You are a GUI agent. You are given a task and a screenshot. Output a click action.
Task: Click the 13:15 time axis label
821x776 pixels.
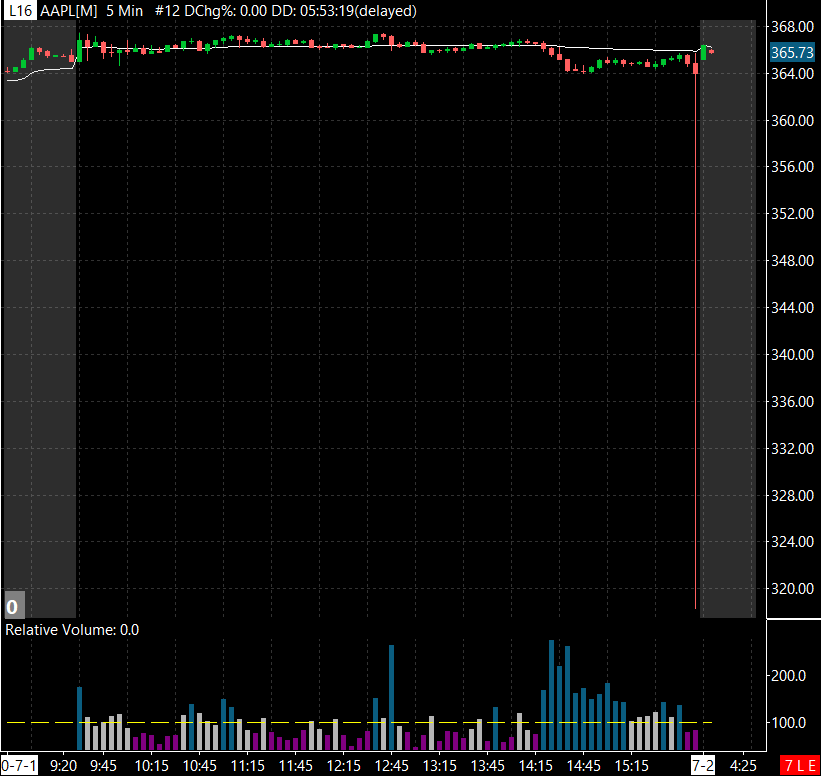440,766
